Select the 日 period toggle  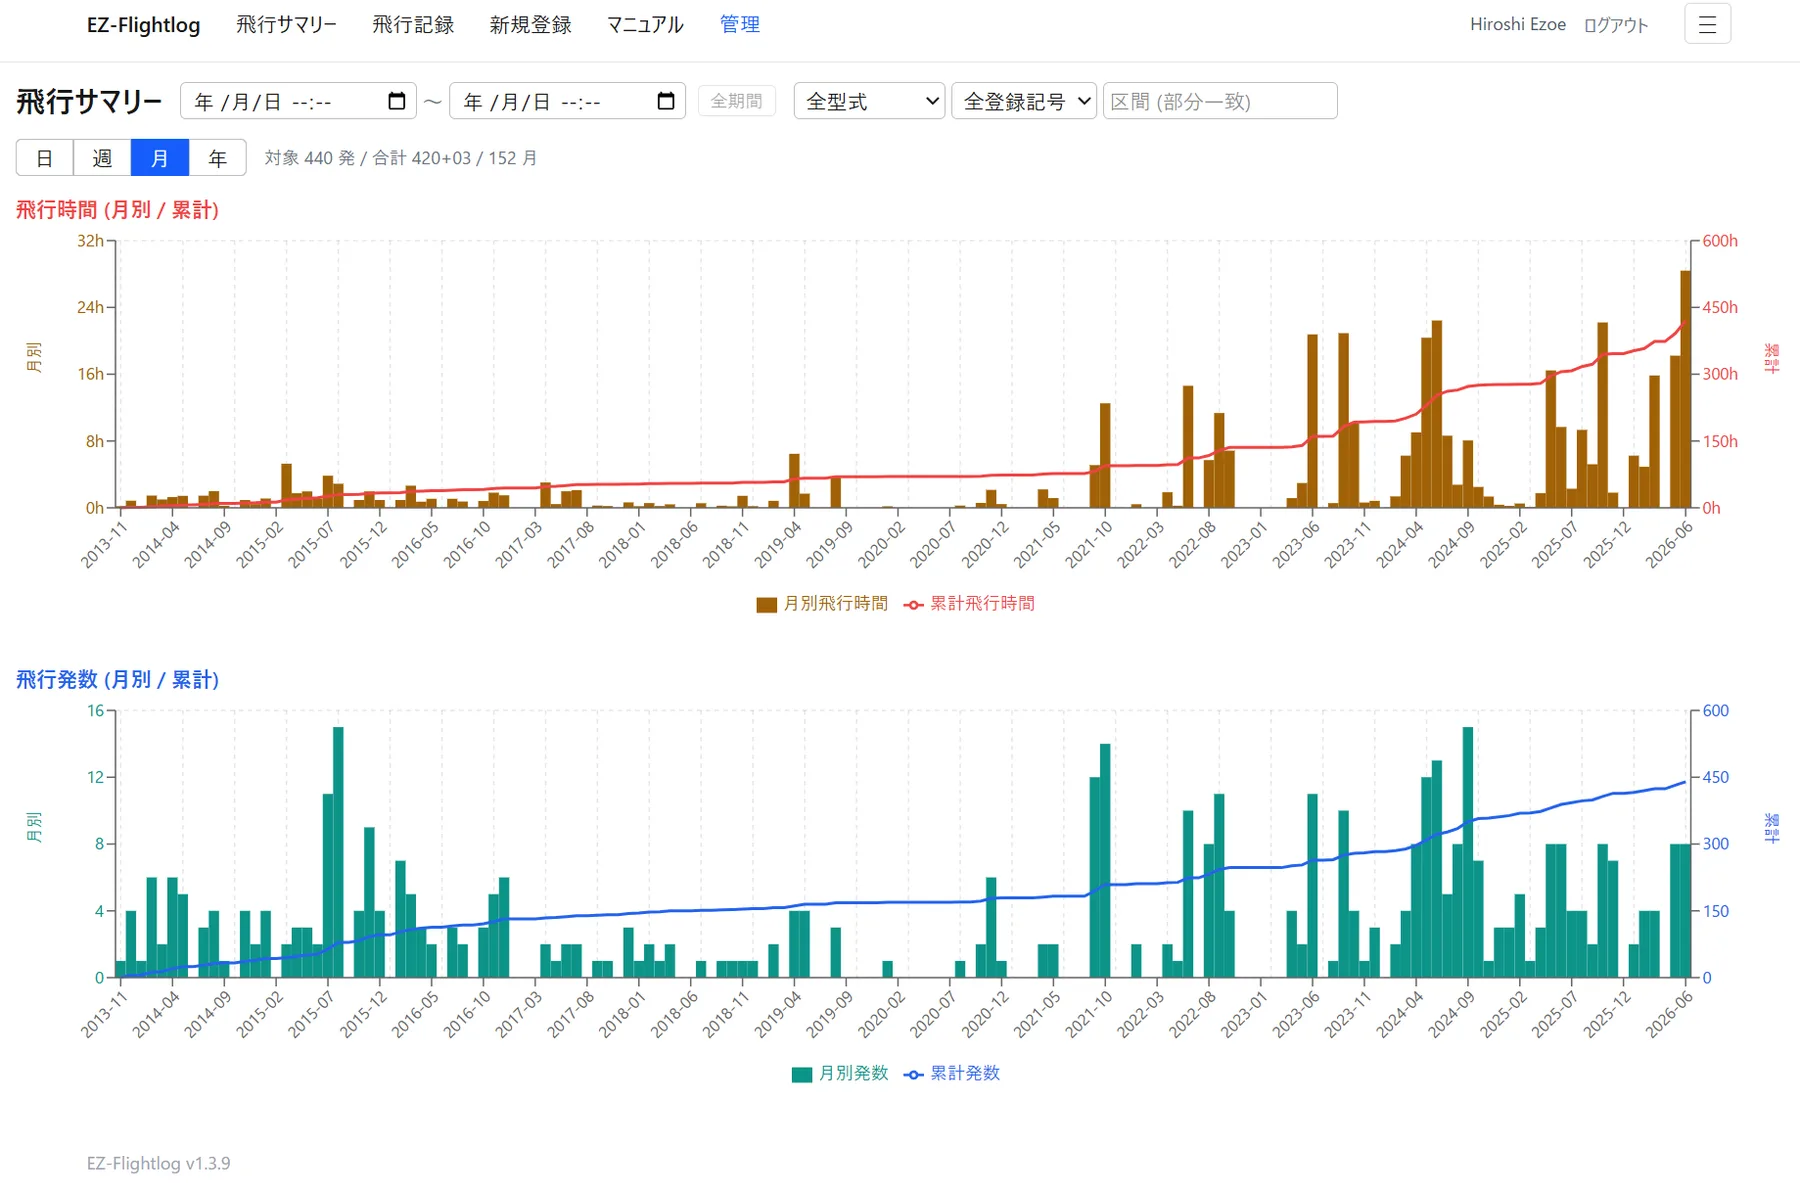[44, 158]
